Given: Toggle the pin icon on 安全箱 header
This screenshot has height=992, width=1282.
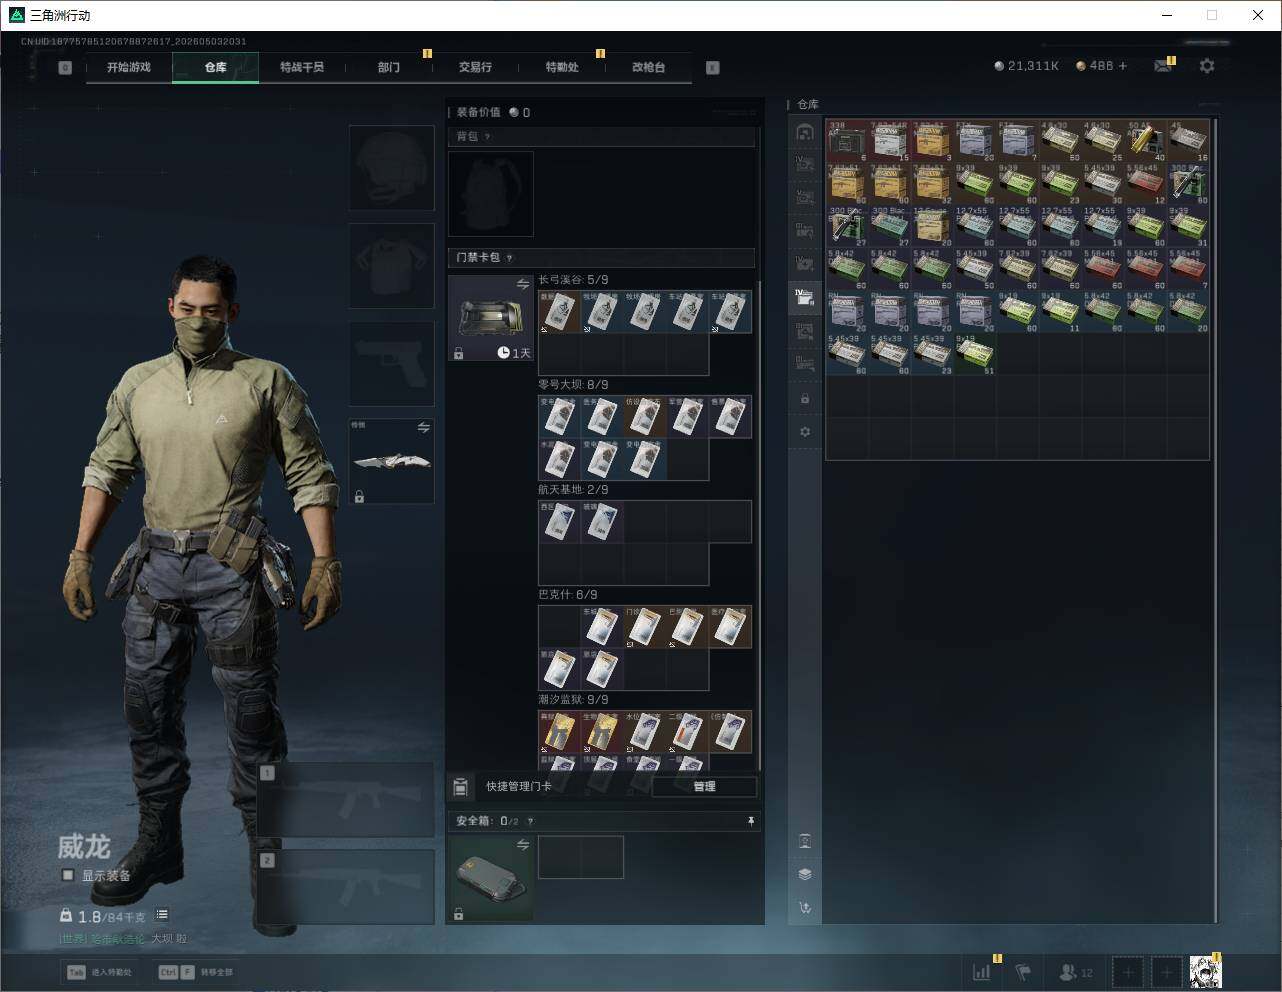Looking at the screenshot, I should point(750,821).
